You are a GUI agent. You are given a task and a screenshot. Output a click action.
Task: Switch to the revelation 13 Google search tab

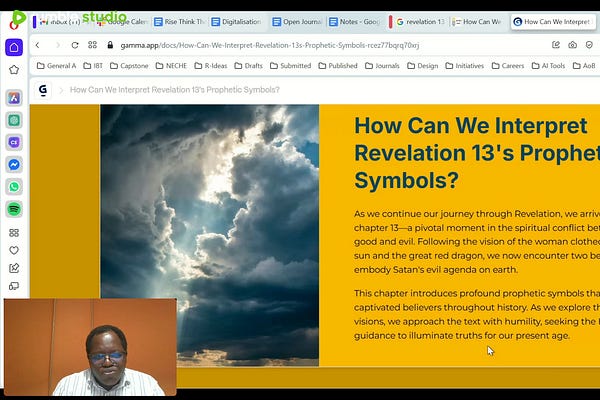[421, 22]
